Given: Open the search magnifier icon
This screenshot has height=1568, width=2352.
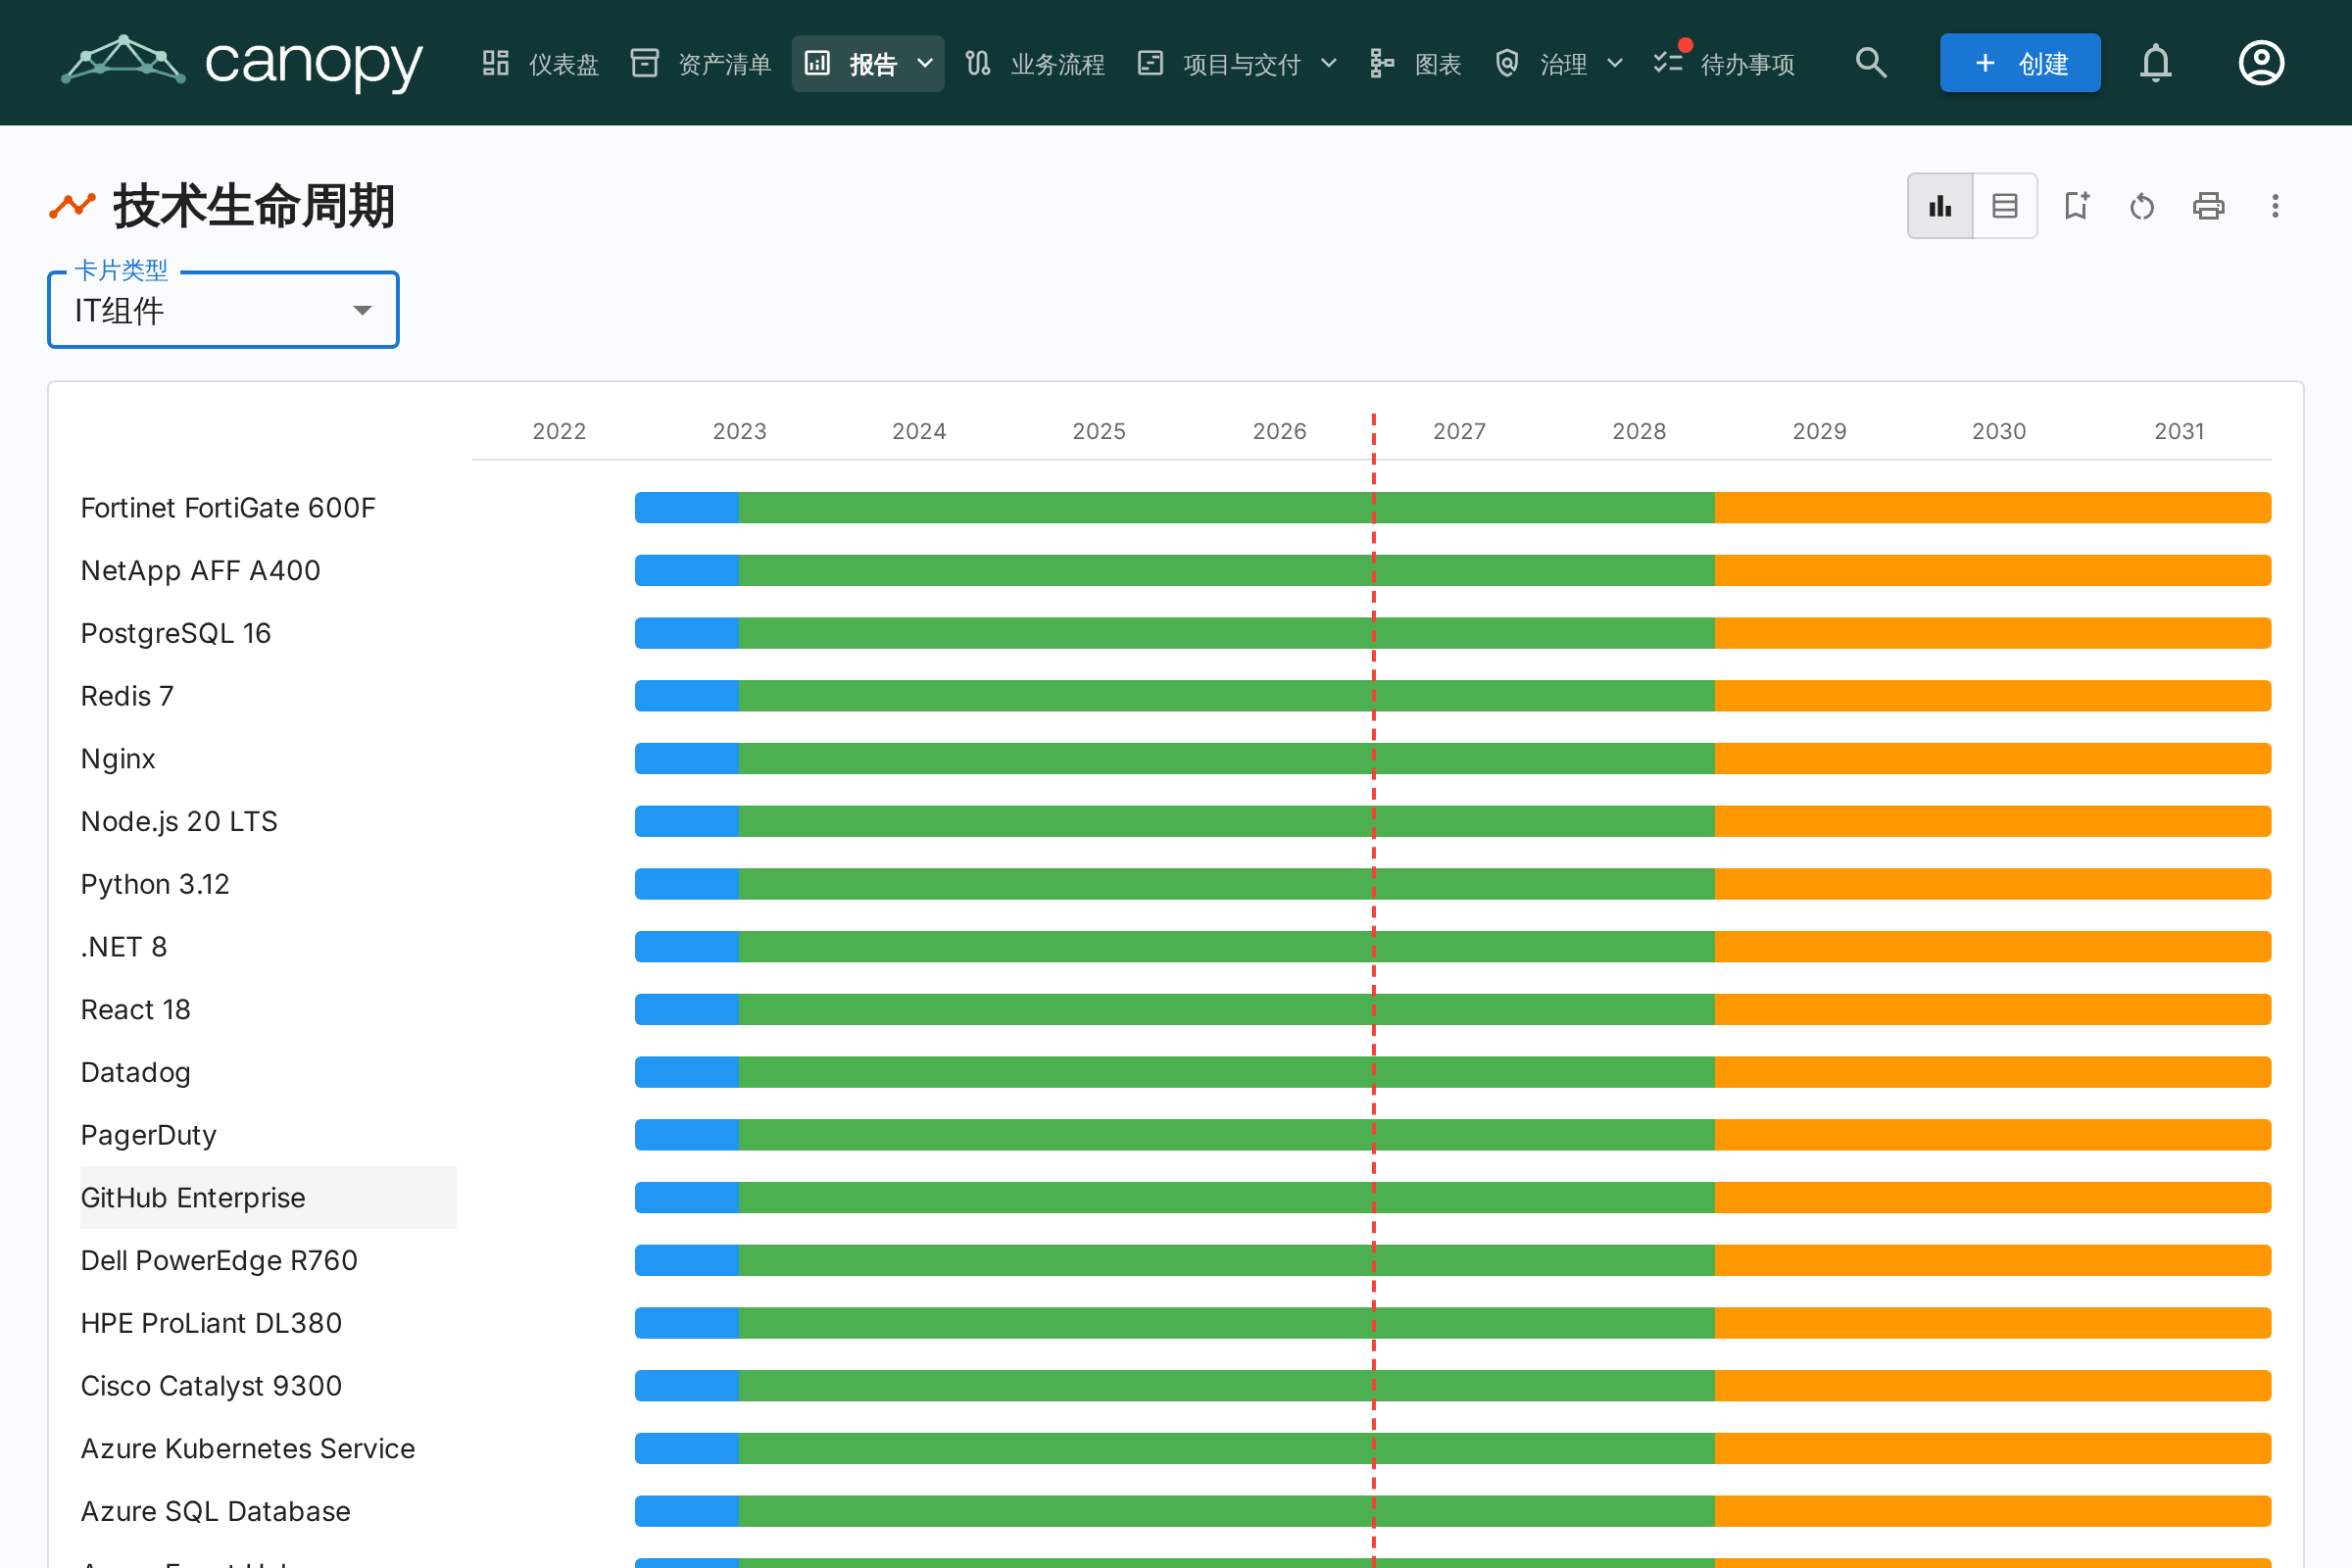Looking at the screenshot, I should tap(1871, 63).
